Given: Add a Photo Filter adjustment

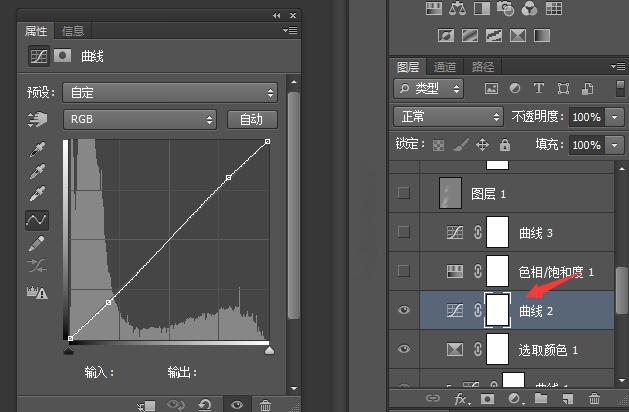Looking at the screenshot, I should click(505, 8).
